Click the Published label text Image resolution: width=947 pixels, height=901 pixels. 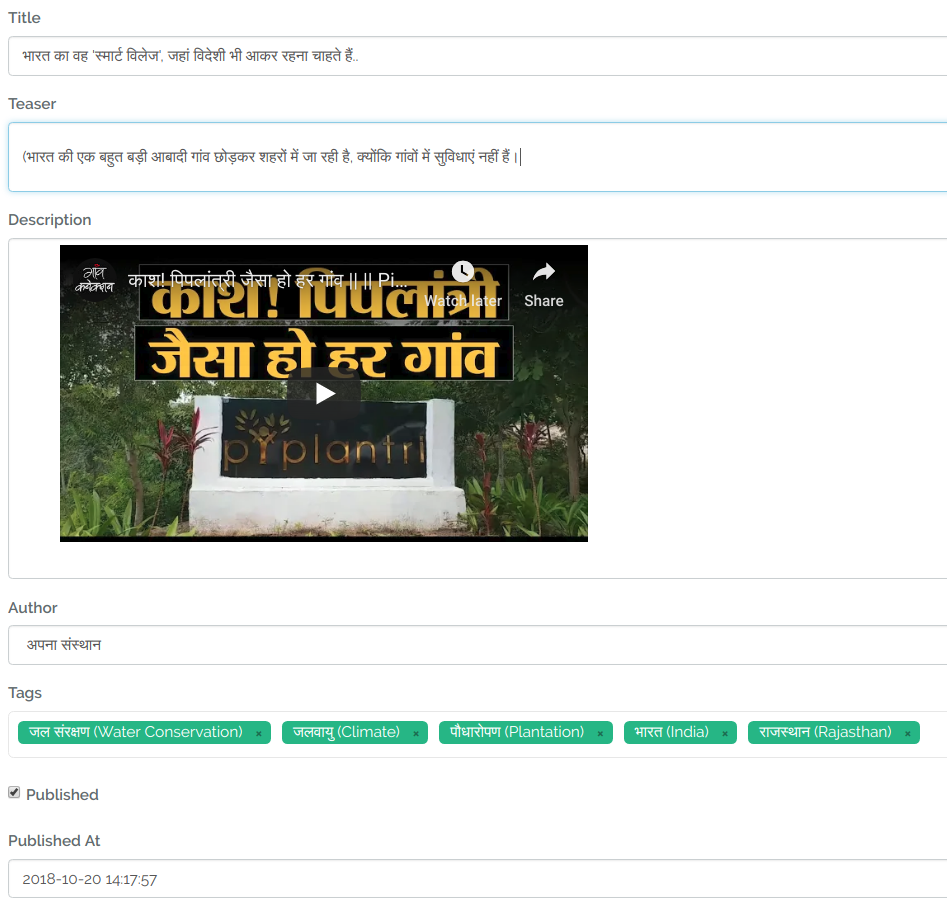62,795
